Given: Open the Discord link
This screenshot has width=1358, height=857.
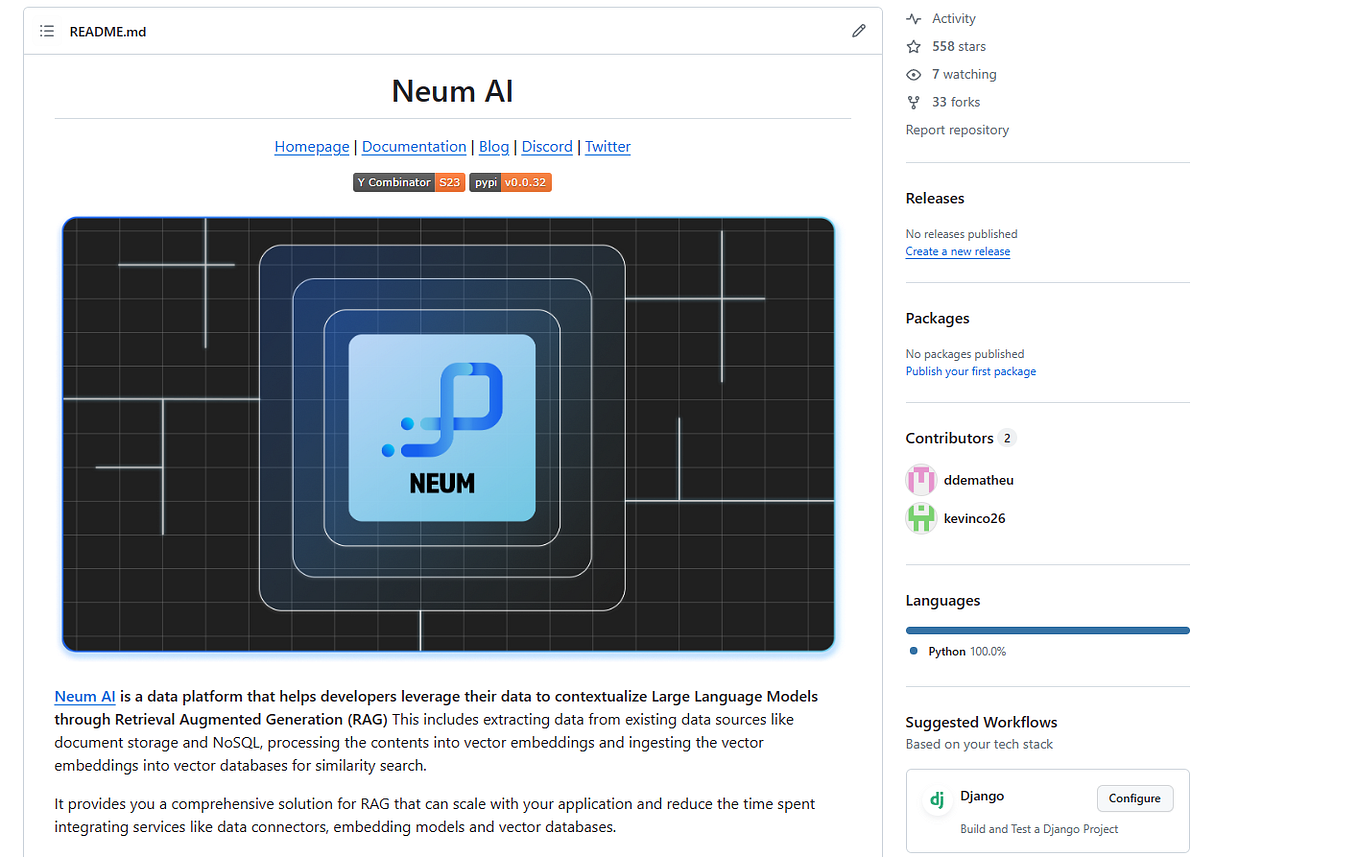Looking at the screenshot, I should pyautogui.click(x=546, y=146).
